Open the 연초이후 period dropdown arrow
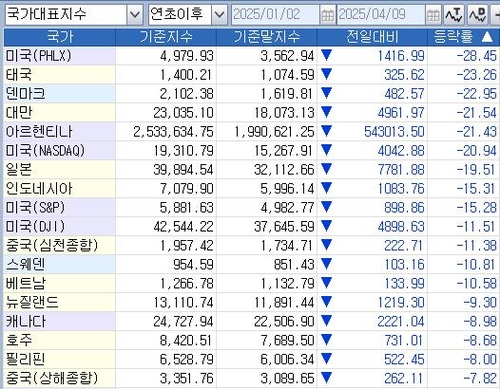500x389 pixels. click(219, 15)
